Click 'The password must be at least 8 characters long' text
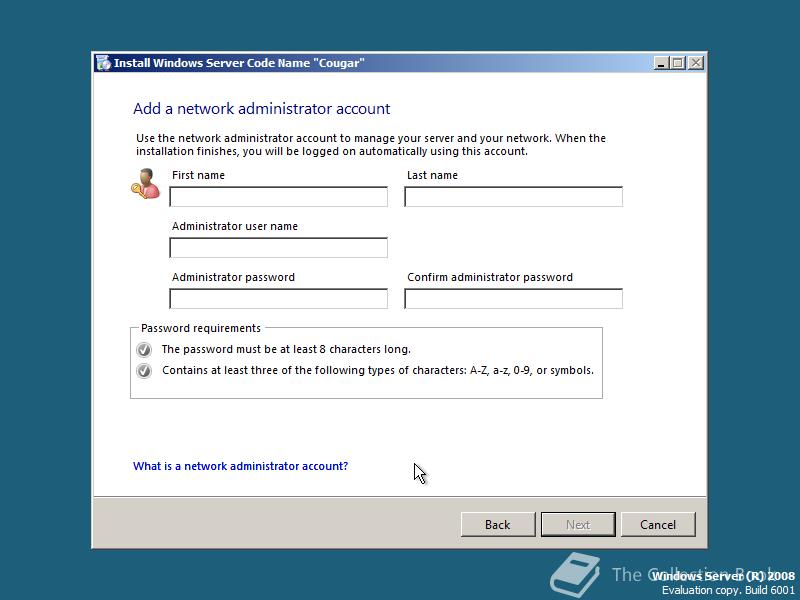The width and height of the screenshot is (800, 600). 286,349
